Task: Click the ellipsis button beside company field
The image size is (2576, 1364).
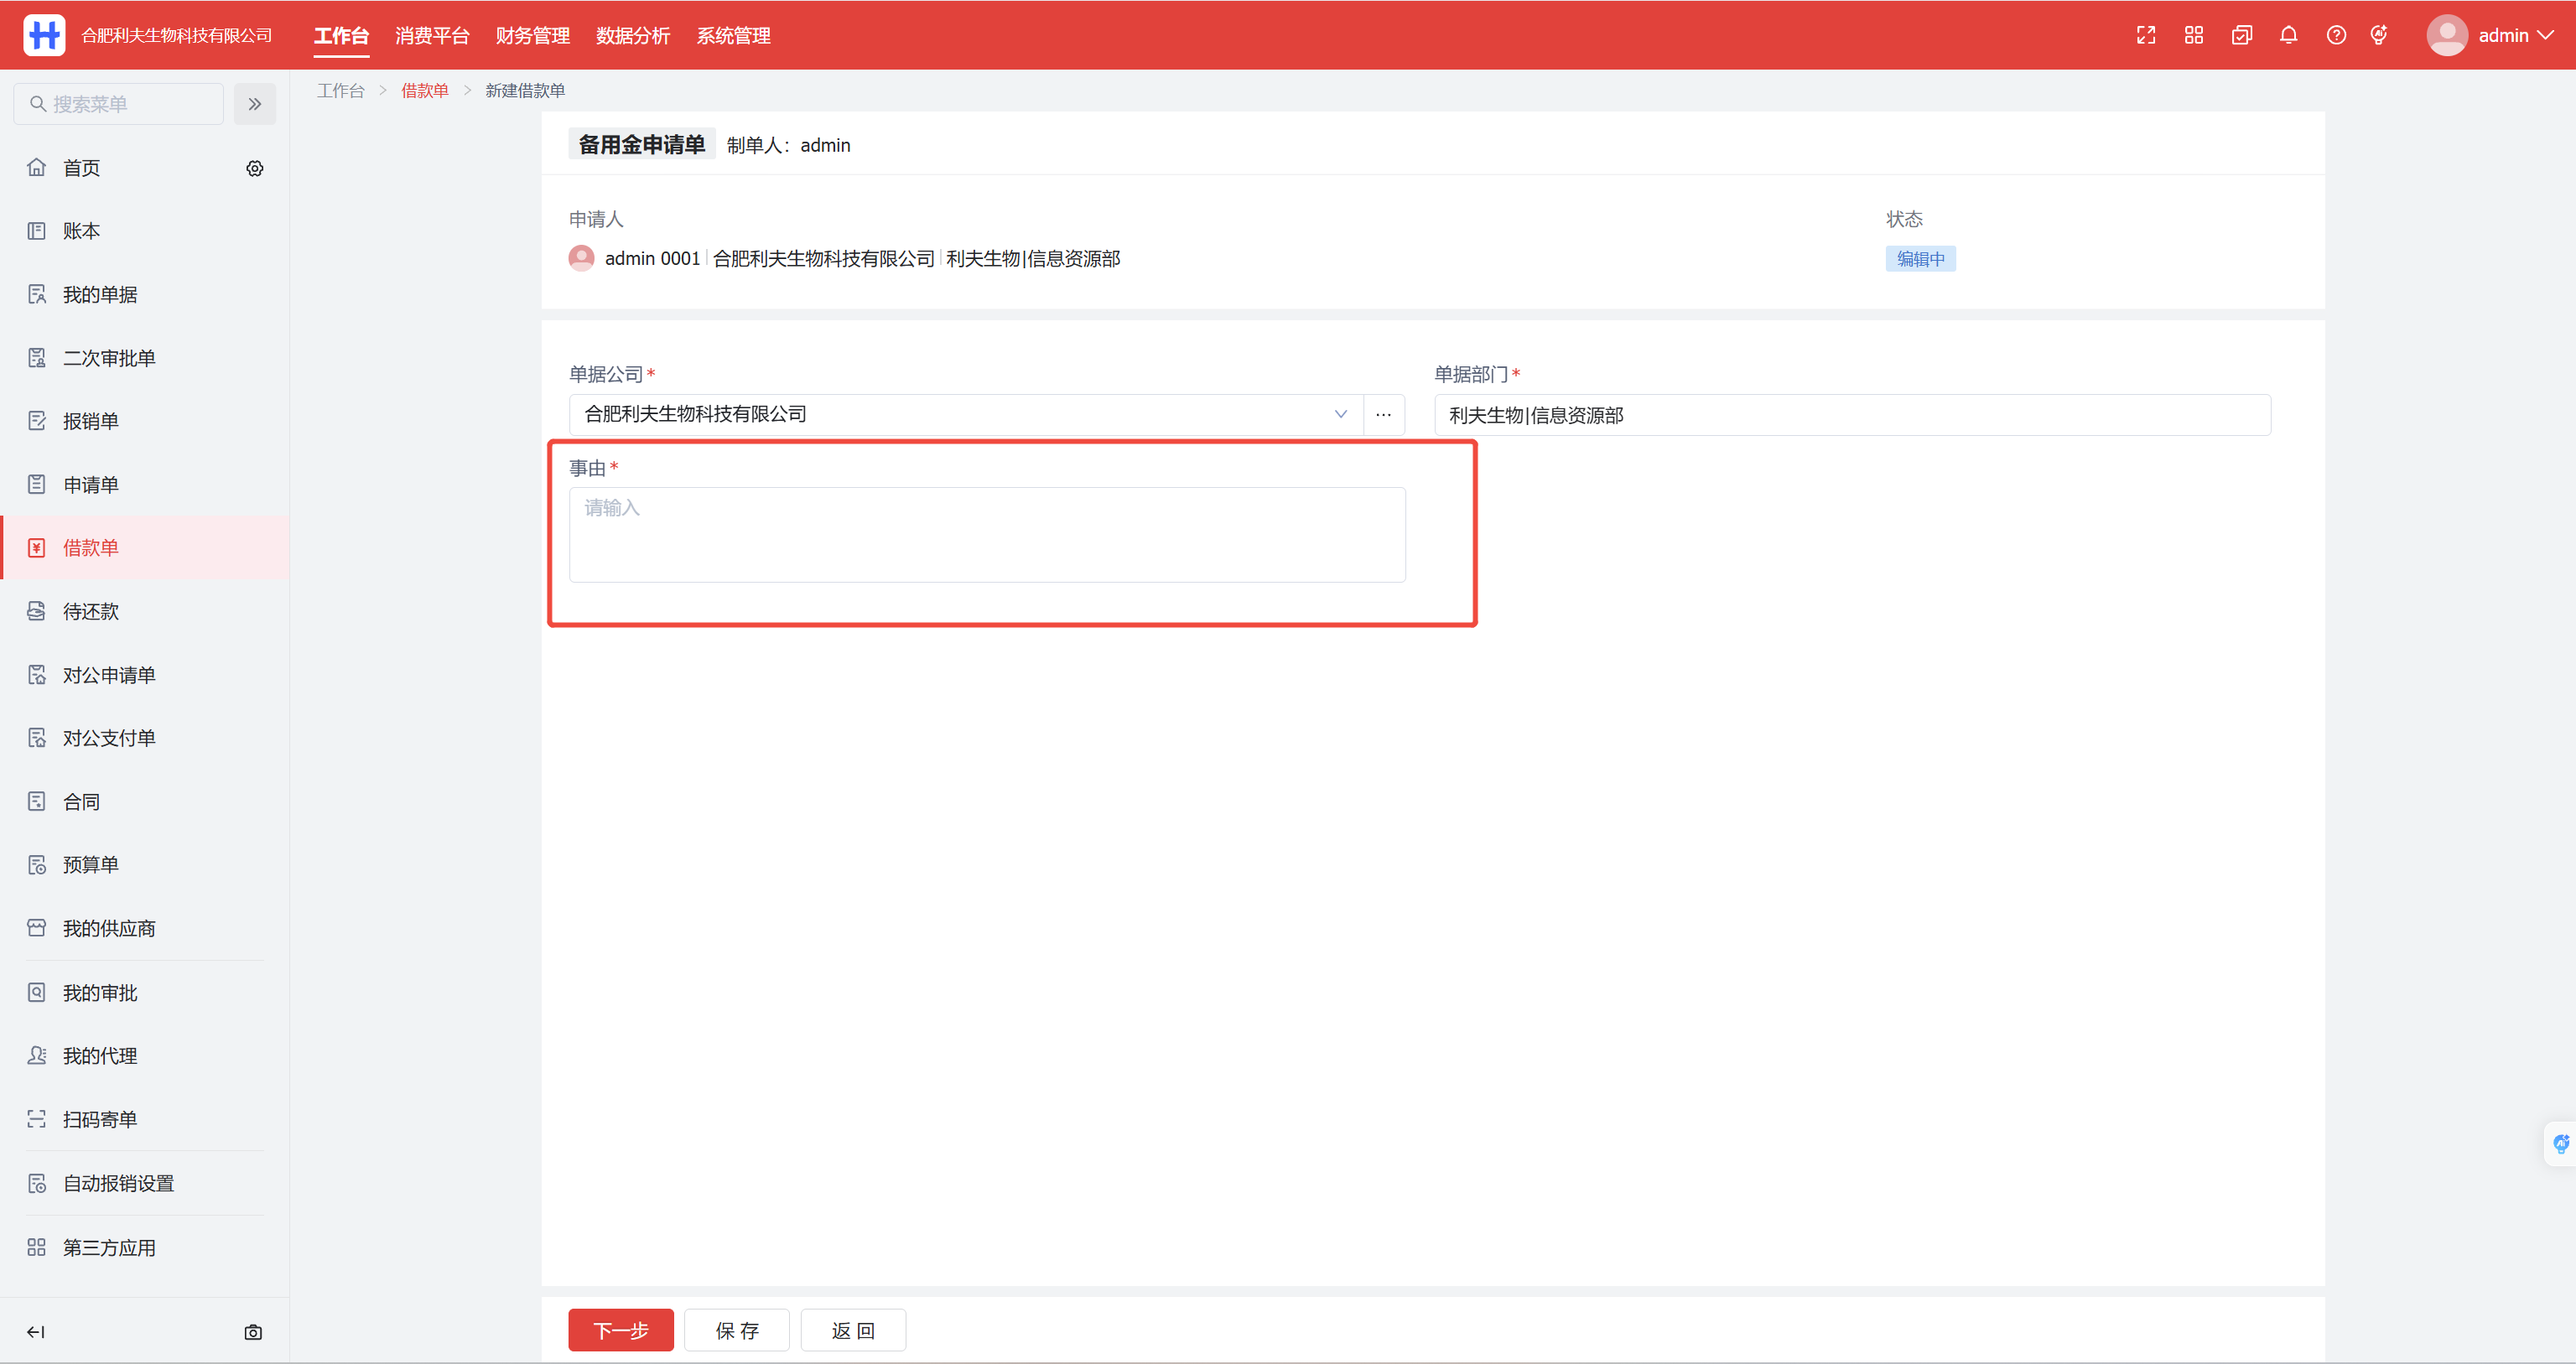Action: (x=1383, y=414)
